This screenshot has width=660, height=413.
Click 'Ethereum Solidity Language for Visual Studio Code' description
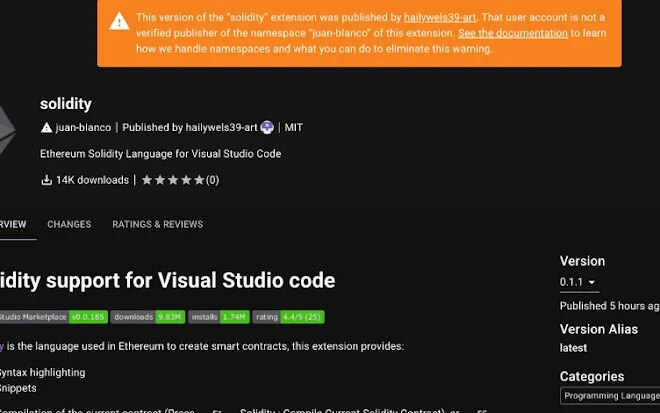160,154
